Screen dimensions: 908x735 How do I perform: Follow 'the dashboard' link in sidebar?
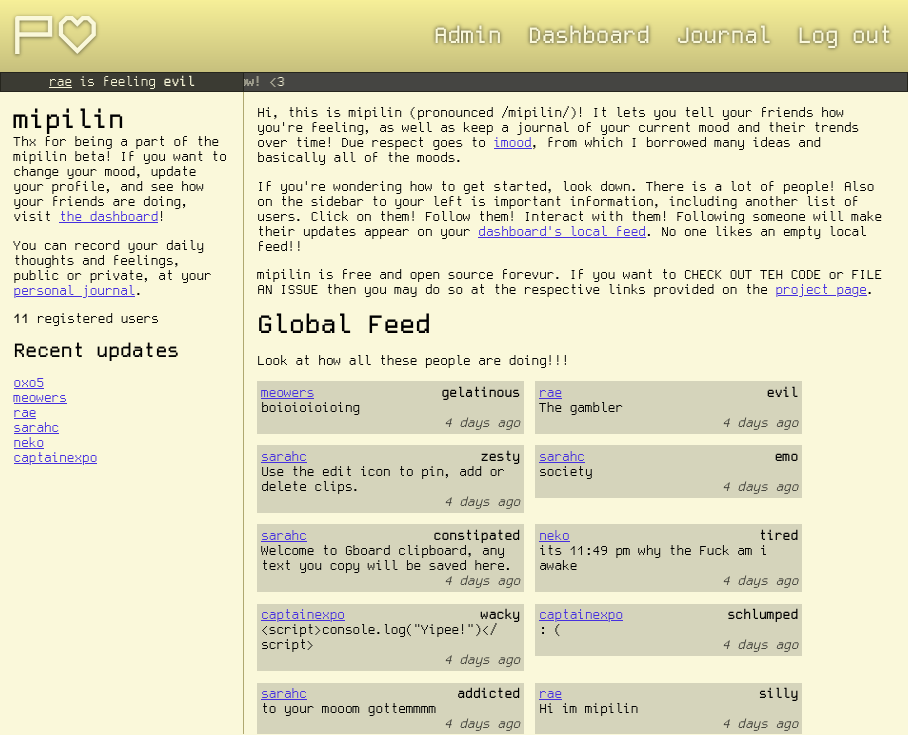[x=109, y=217]
